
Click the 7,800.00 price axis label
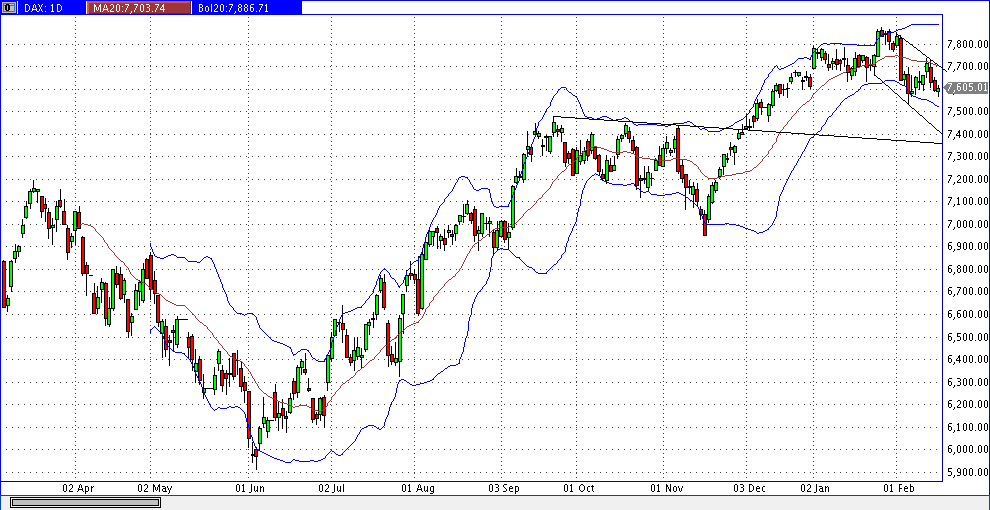tap(967, 44)
